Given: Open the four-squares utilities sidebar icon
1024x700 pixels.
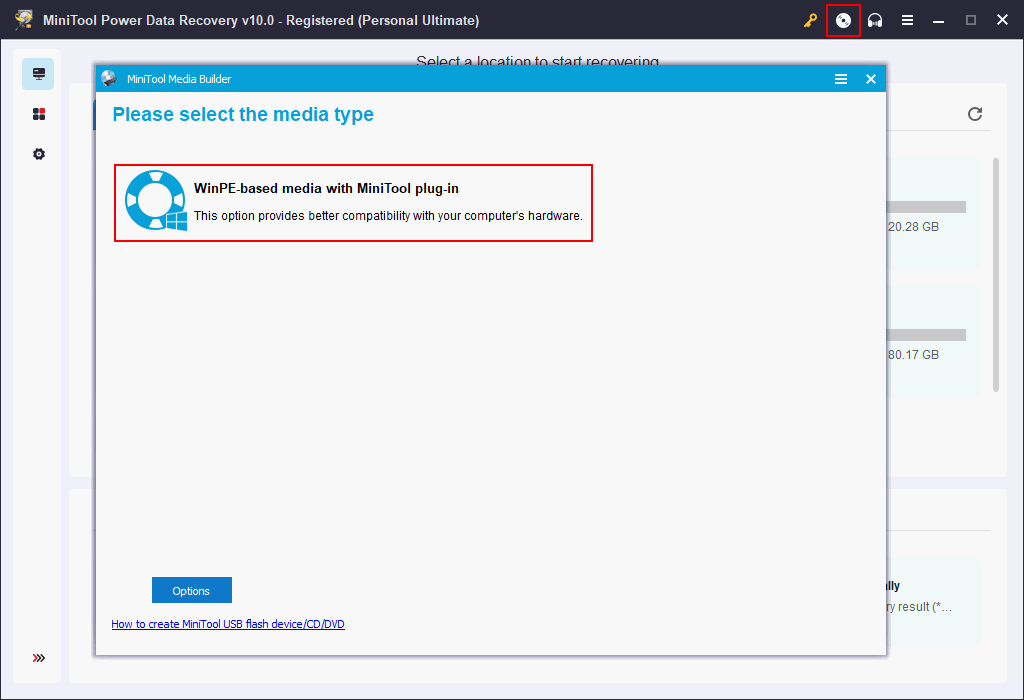Looking at the screenshot, I should click(39, 114).
